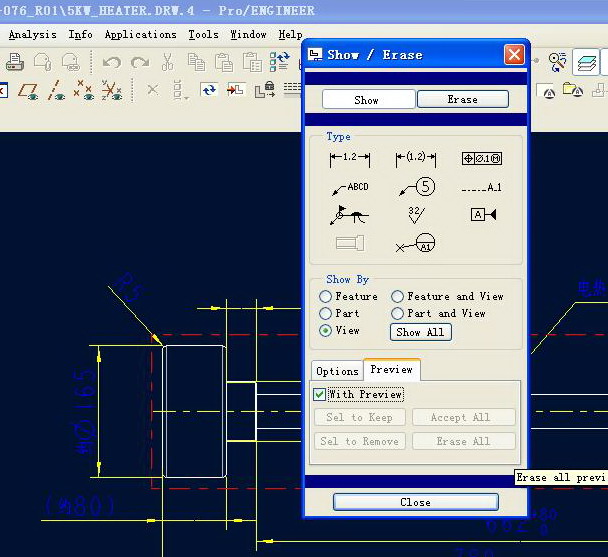Screen dimensions: 608x557
Task: Toggle datum point display icon
Action: coord(84,91)
